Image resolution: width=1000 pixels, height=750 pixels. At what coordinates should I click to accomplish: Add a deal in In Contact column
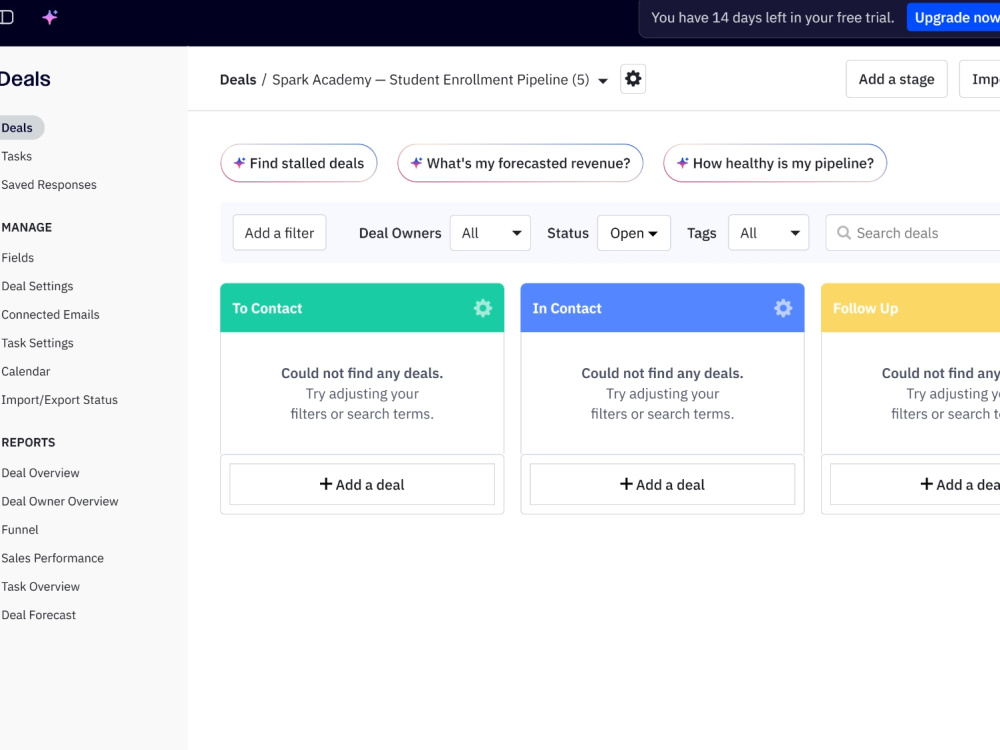coord(662,485)
